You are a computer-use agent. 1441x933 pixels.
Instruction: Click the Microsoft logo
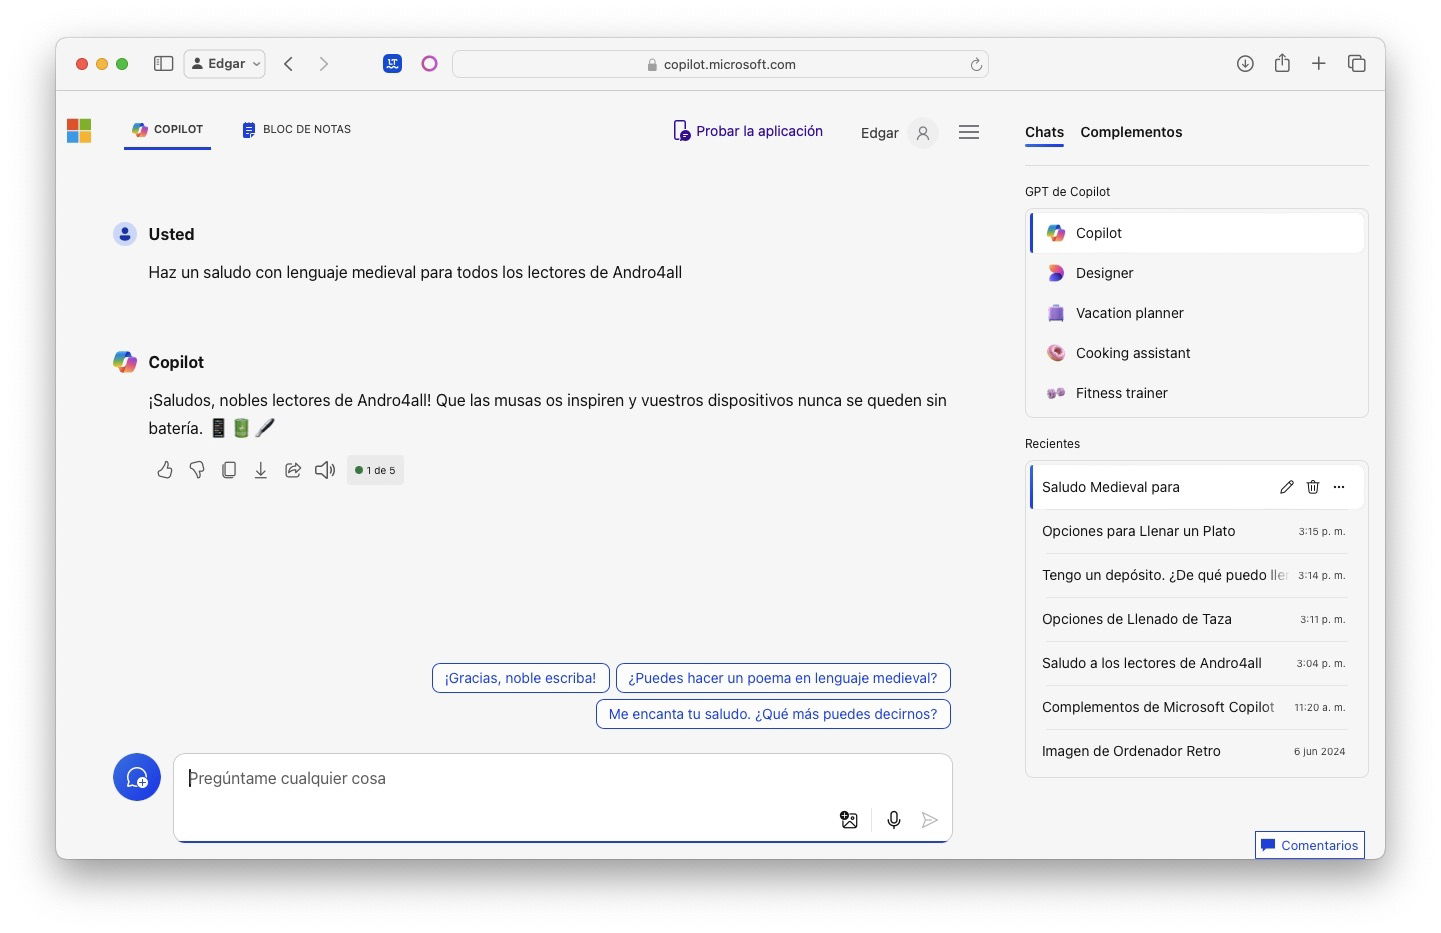tap(79, 131)
